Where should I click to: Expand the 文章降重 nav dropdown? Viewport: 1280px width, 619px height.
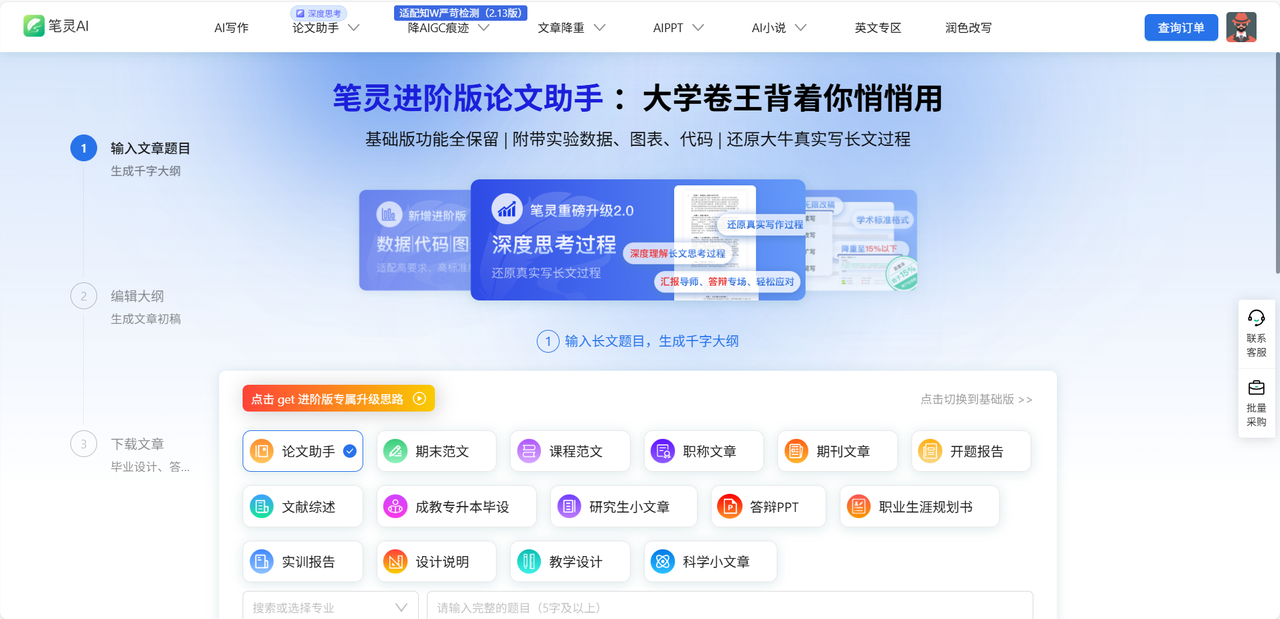pos(599,28)
